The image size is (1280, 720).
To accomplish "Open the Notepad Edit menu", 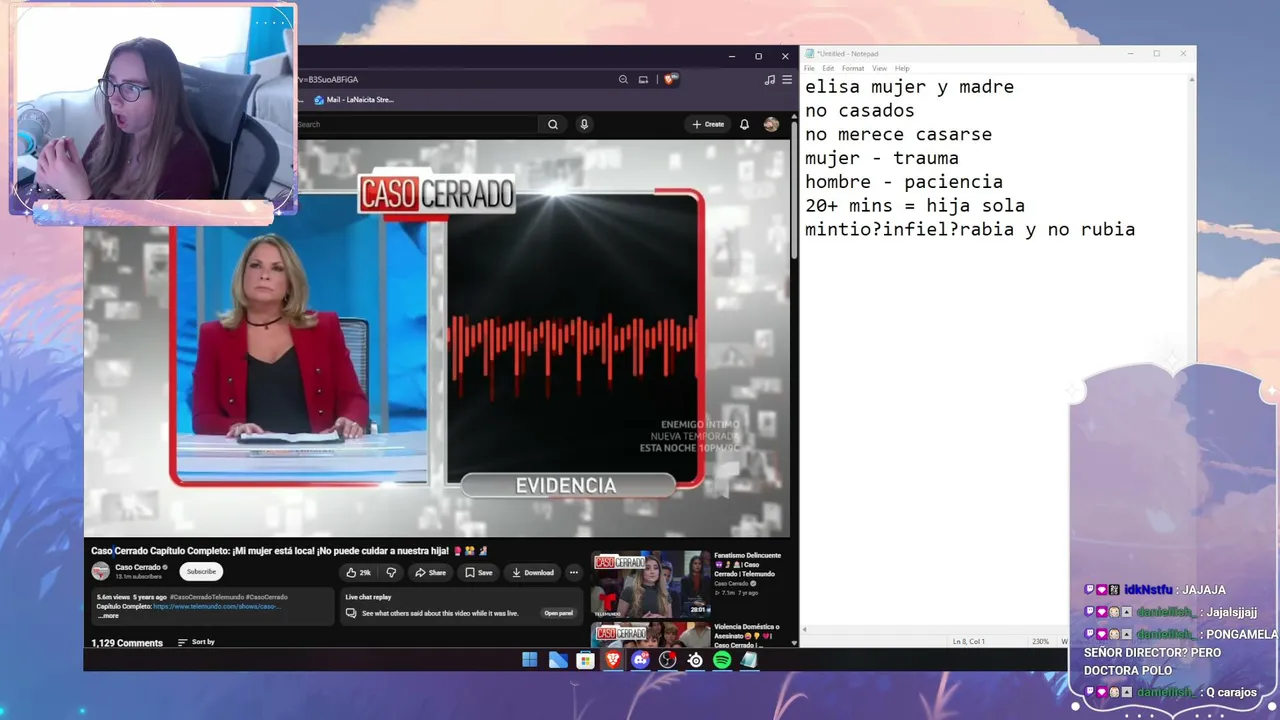I will pyautogui.click(x=828, y=68).
